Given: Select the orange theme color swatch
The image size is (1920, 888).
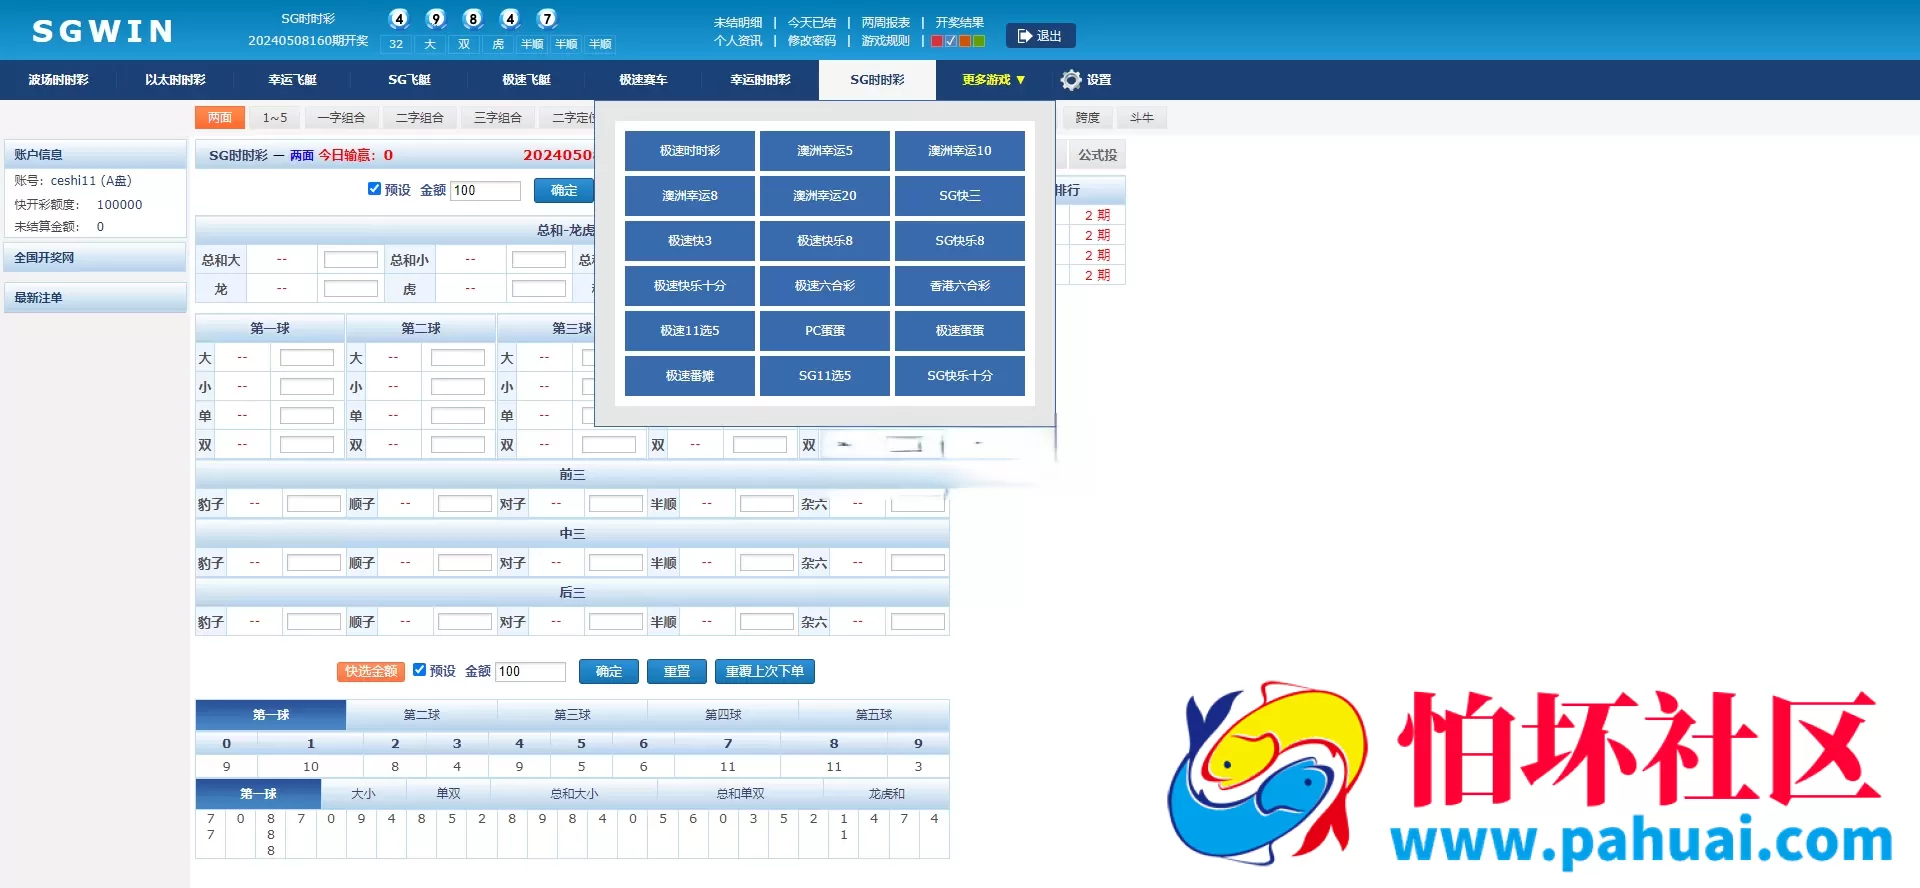Looking at the screenshot, I should [965, 41].
